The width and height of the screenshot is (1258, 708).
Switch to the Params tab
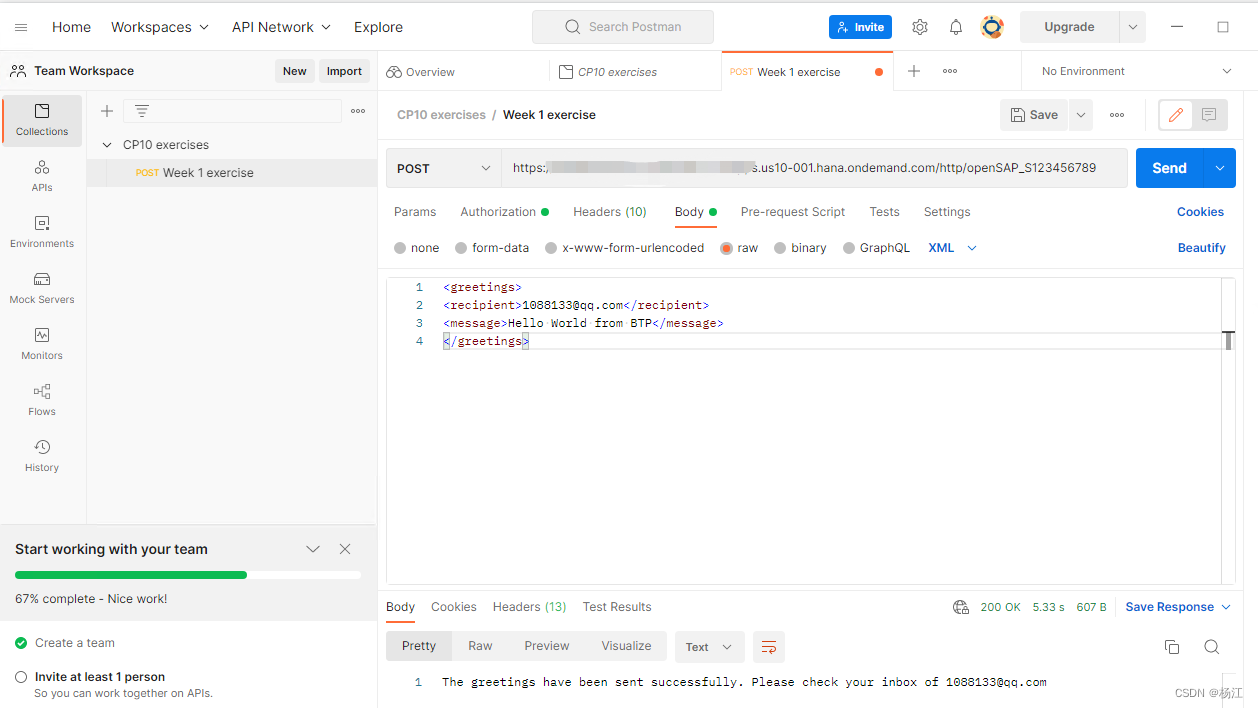(x=415, y=212)
